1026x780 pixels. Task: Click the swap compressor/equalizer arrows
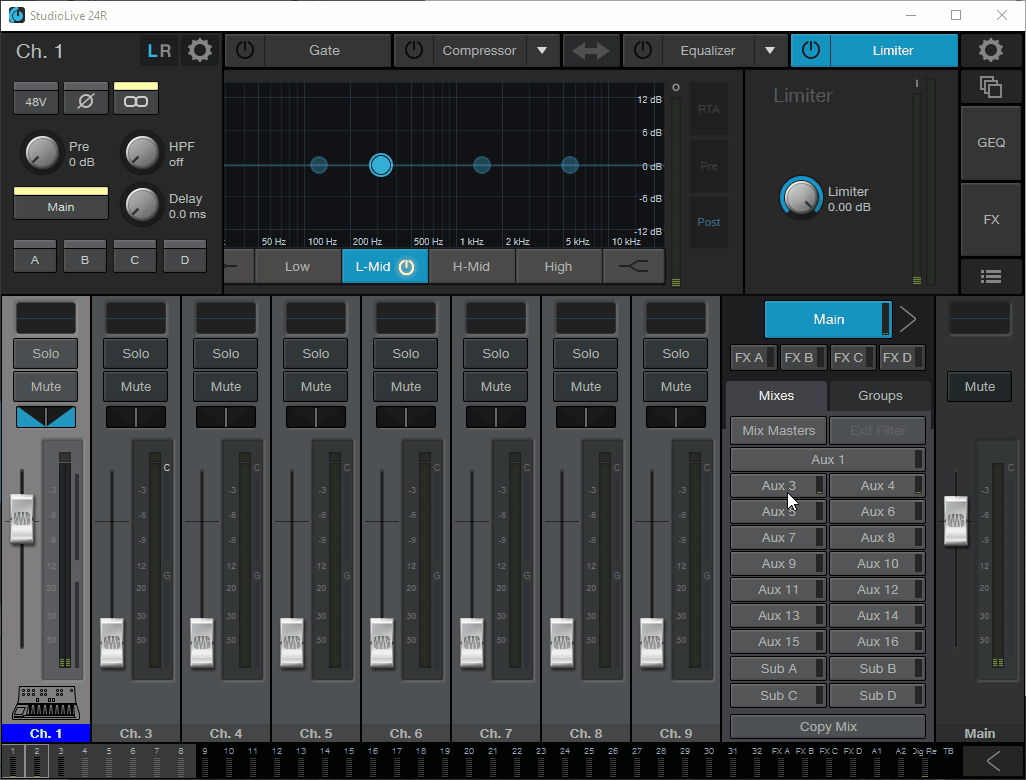[x=591, y=51]
